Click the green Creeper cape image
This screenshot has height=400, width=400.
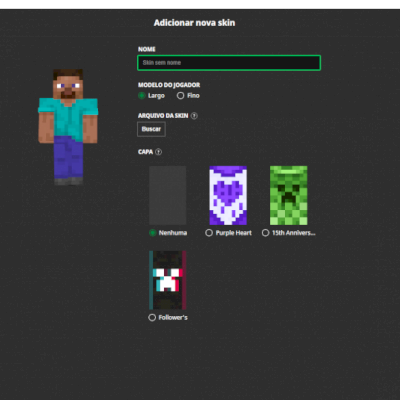pyautogui.click(x=289, y=195)
